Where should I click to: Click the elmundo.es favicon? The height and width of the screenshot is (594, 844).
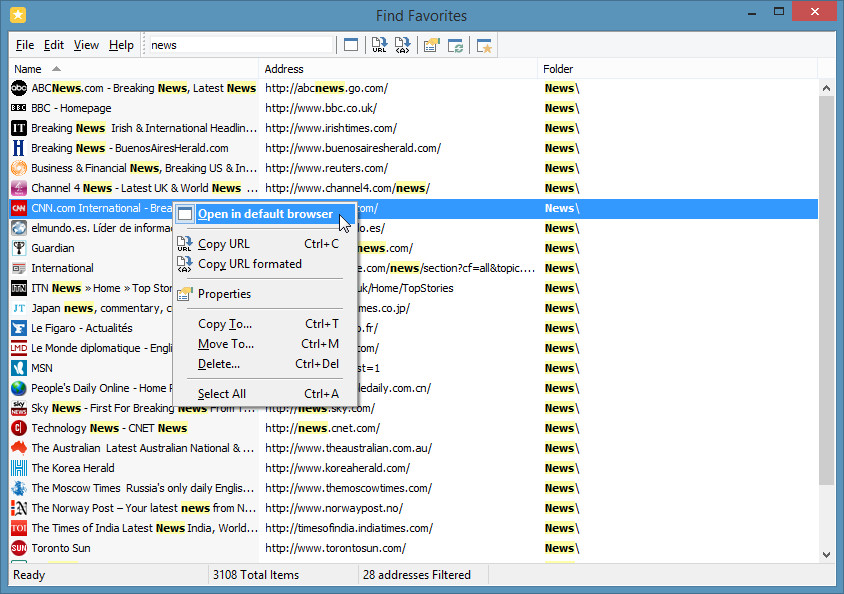19,228
